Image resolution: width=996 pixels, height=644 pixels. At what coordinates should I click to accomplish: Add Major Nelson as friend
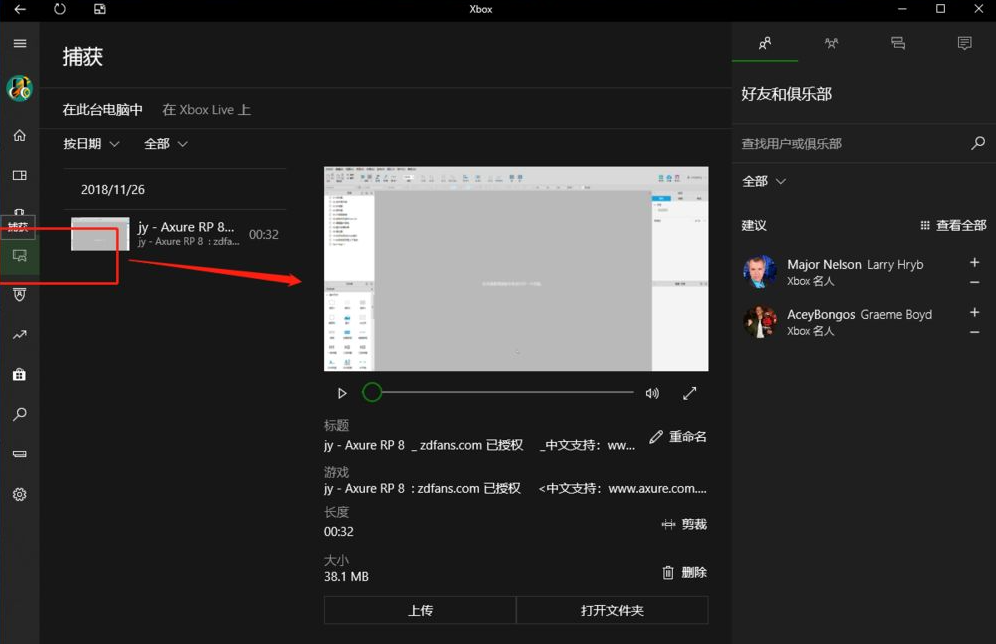pyautogui.click(x=974, y=263)
